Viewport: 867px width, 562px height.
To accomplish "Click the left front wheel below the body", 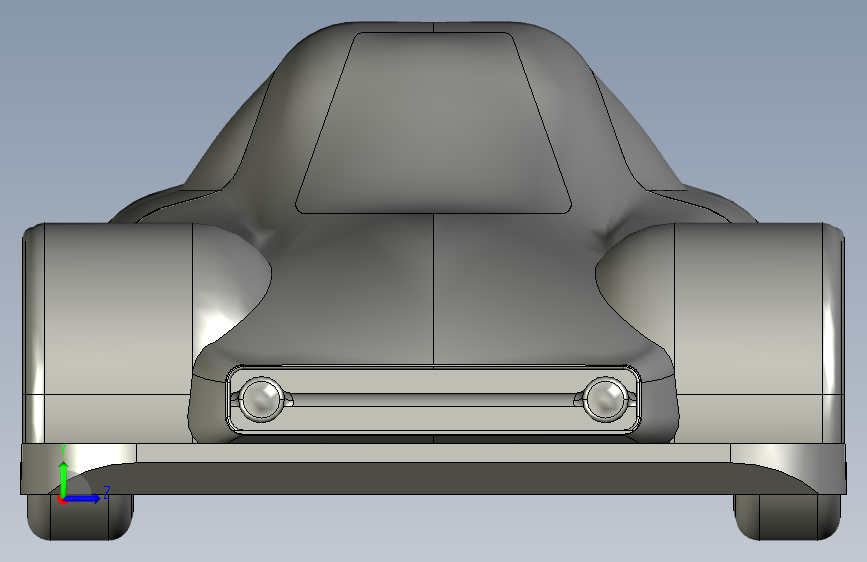I will click(x=80, y=518).
